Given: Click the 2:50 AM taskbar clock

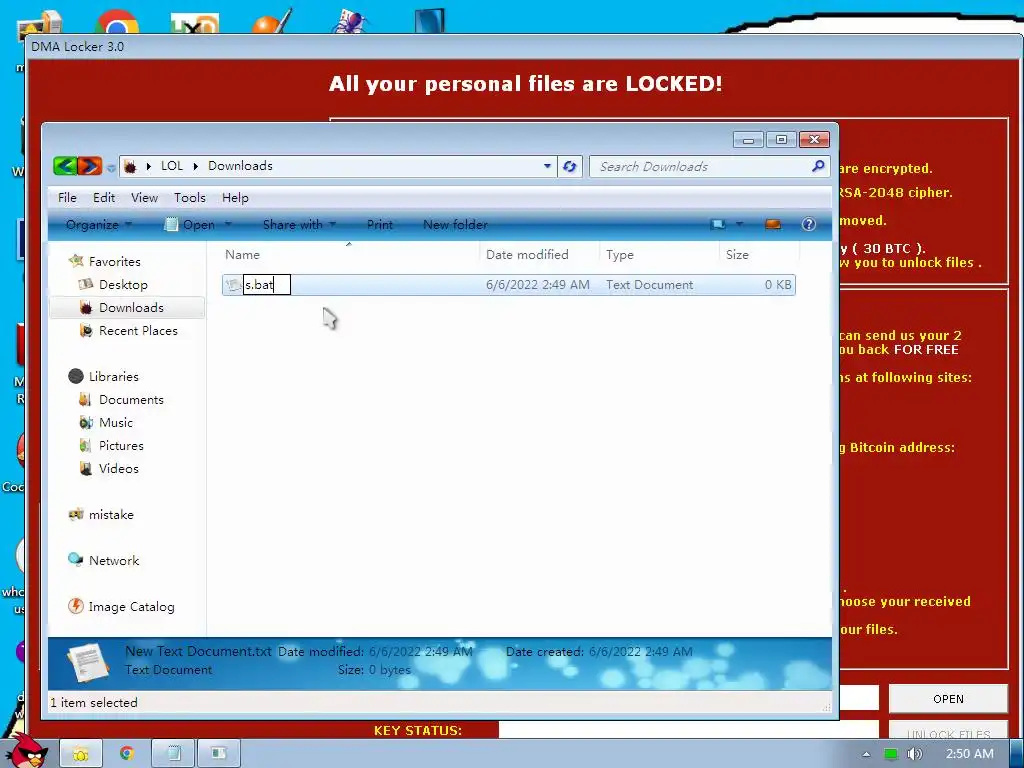Looking at the screenshot, I should (970, 754).
